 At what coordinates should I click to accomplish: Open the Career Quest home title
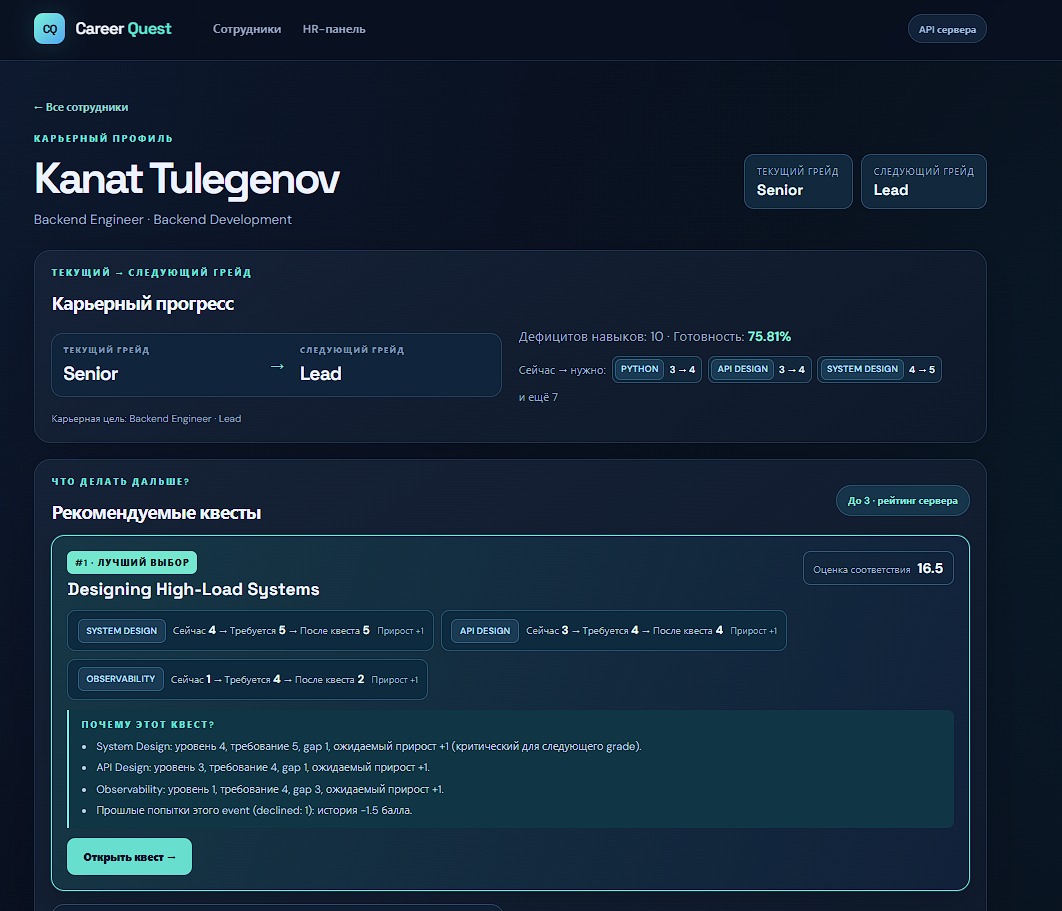click(x=123, y=28)
